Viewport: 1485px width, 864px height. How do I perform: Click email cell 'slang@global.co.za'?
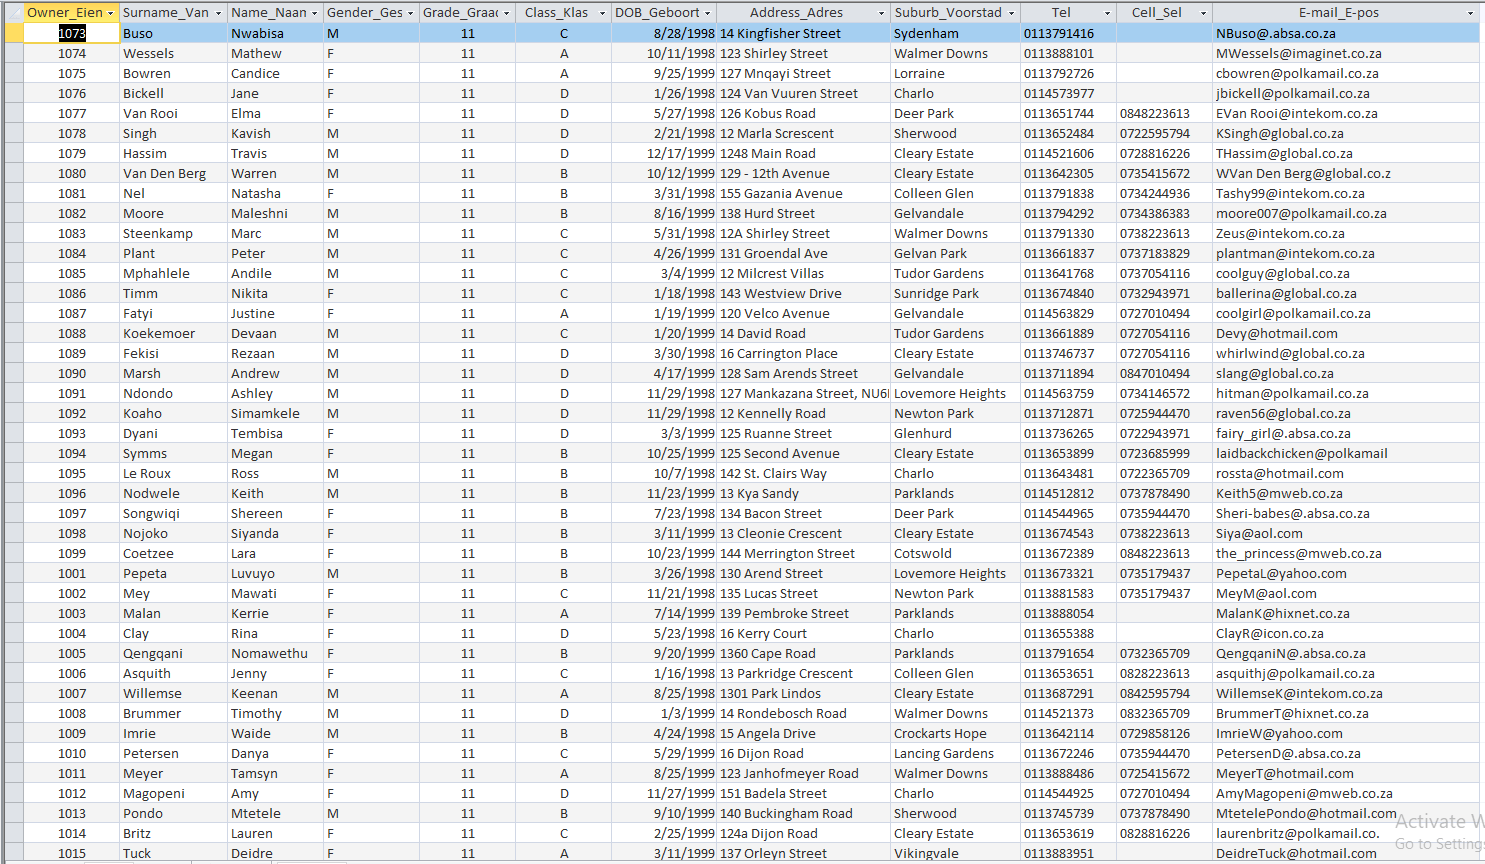click(x=1346, y=373)
